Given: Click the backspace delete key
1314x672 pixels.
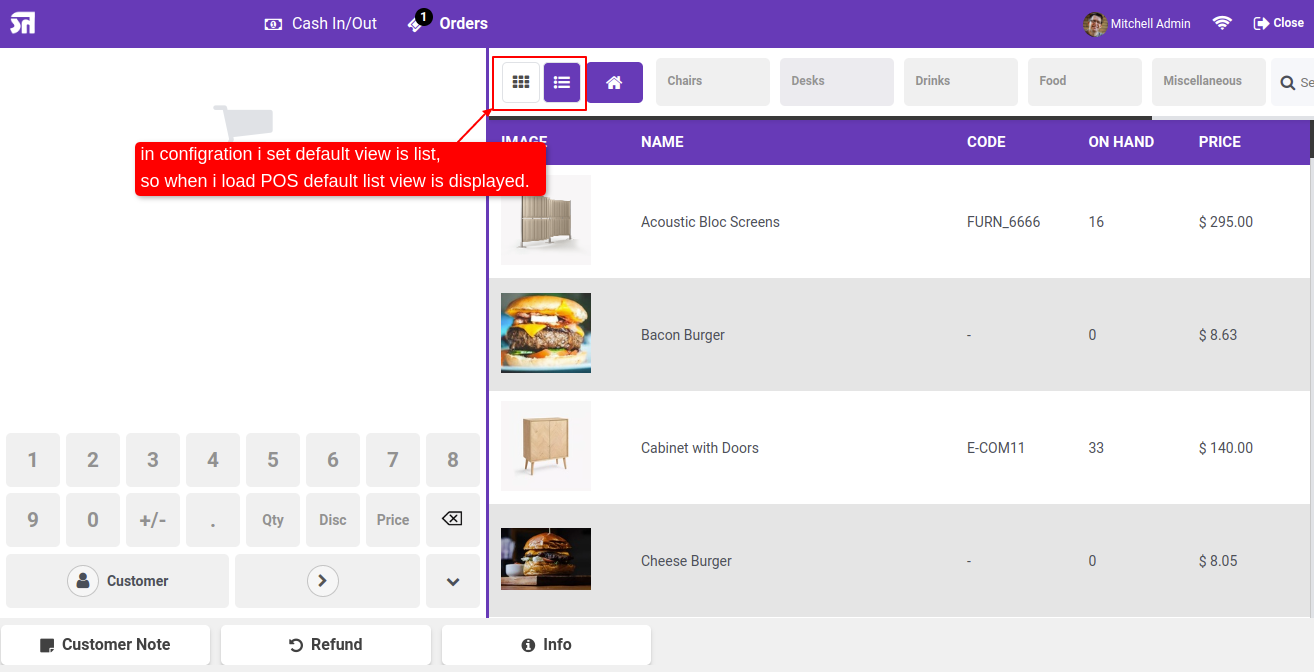Looking at the screenshot, I should tap(453, 520).
